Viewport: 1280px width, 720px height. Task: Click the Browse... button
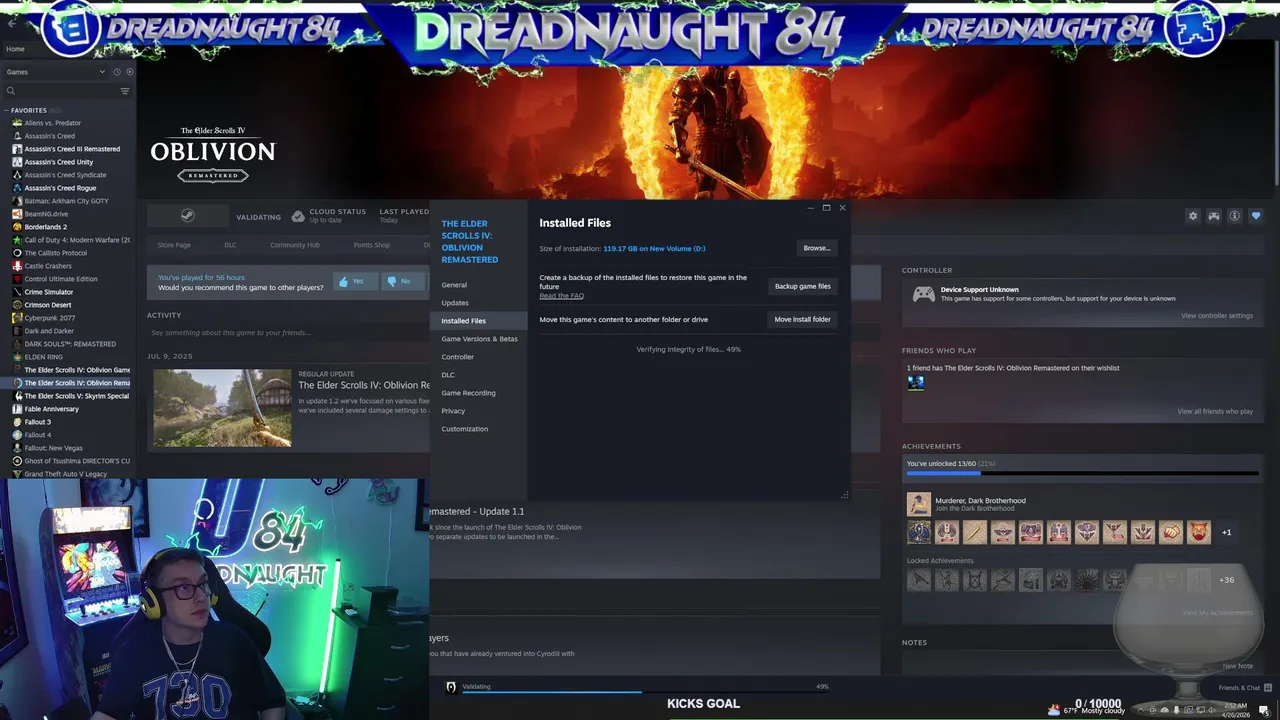click(816, 248)
